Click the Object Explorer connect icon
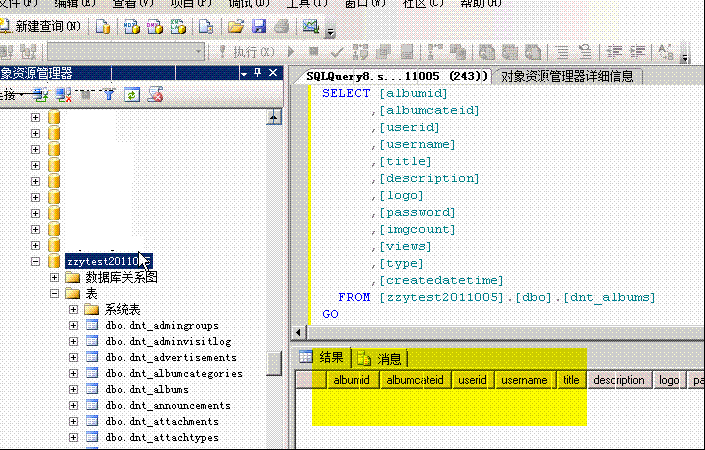Screen dimensions: 705x450 point(40,95)
